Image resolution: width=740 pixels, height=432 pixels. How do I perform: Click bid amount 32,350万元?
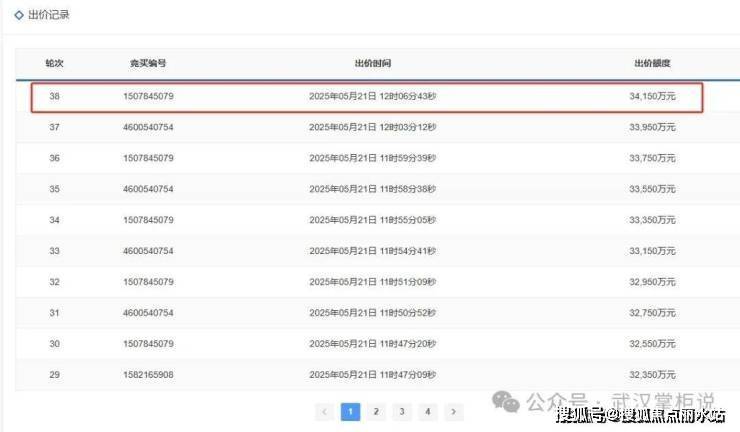652,375
